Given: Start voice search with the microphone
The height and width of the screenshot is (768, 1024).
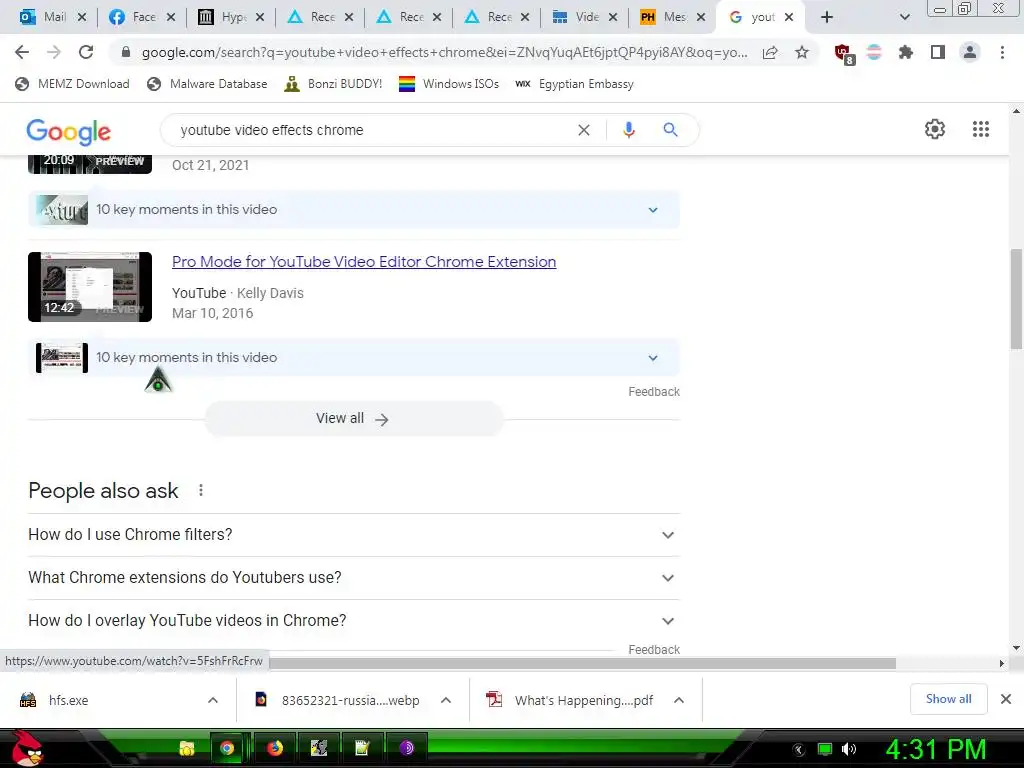Looking at the screenshot, I should tap(629, 130).
